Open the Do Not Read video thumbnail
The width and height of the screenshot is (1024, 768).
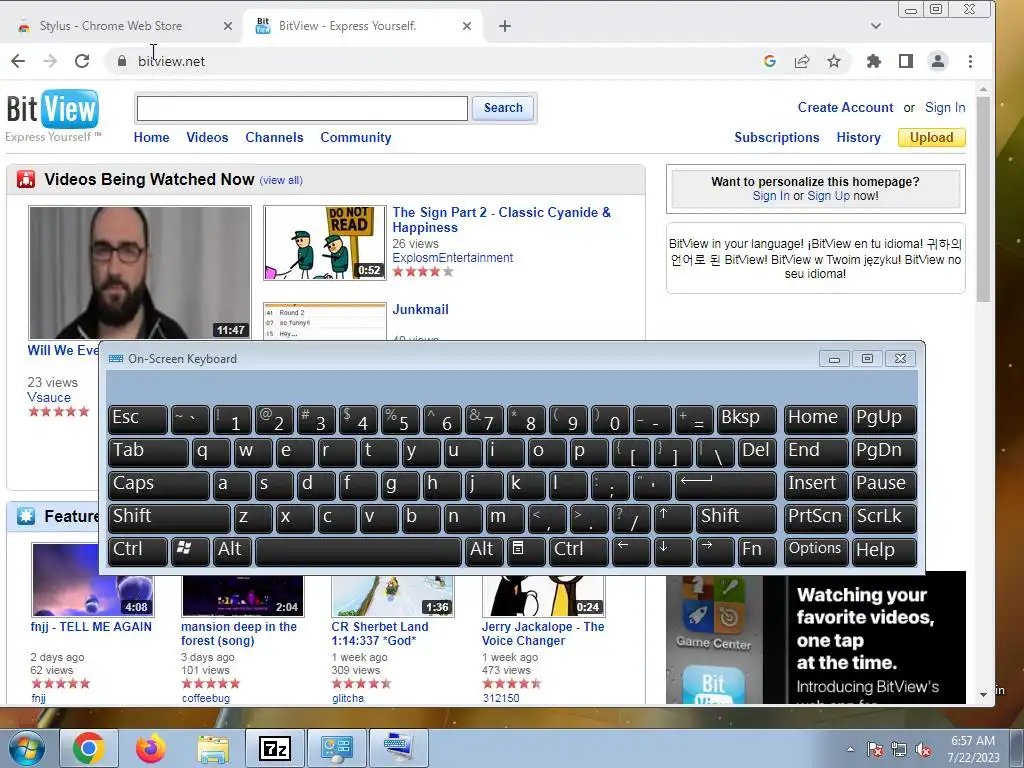325,243
